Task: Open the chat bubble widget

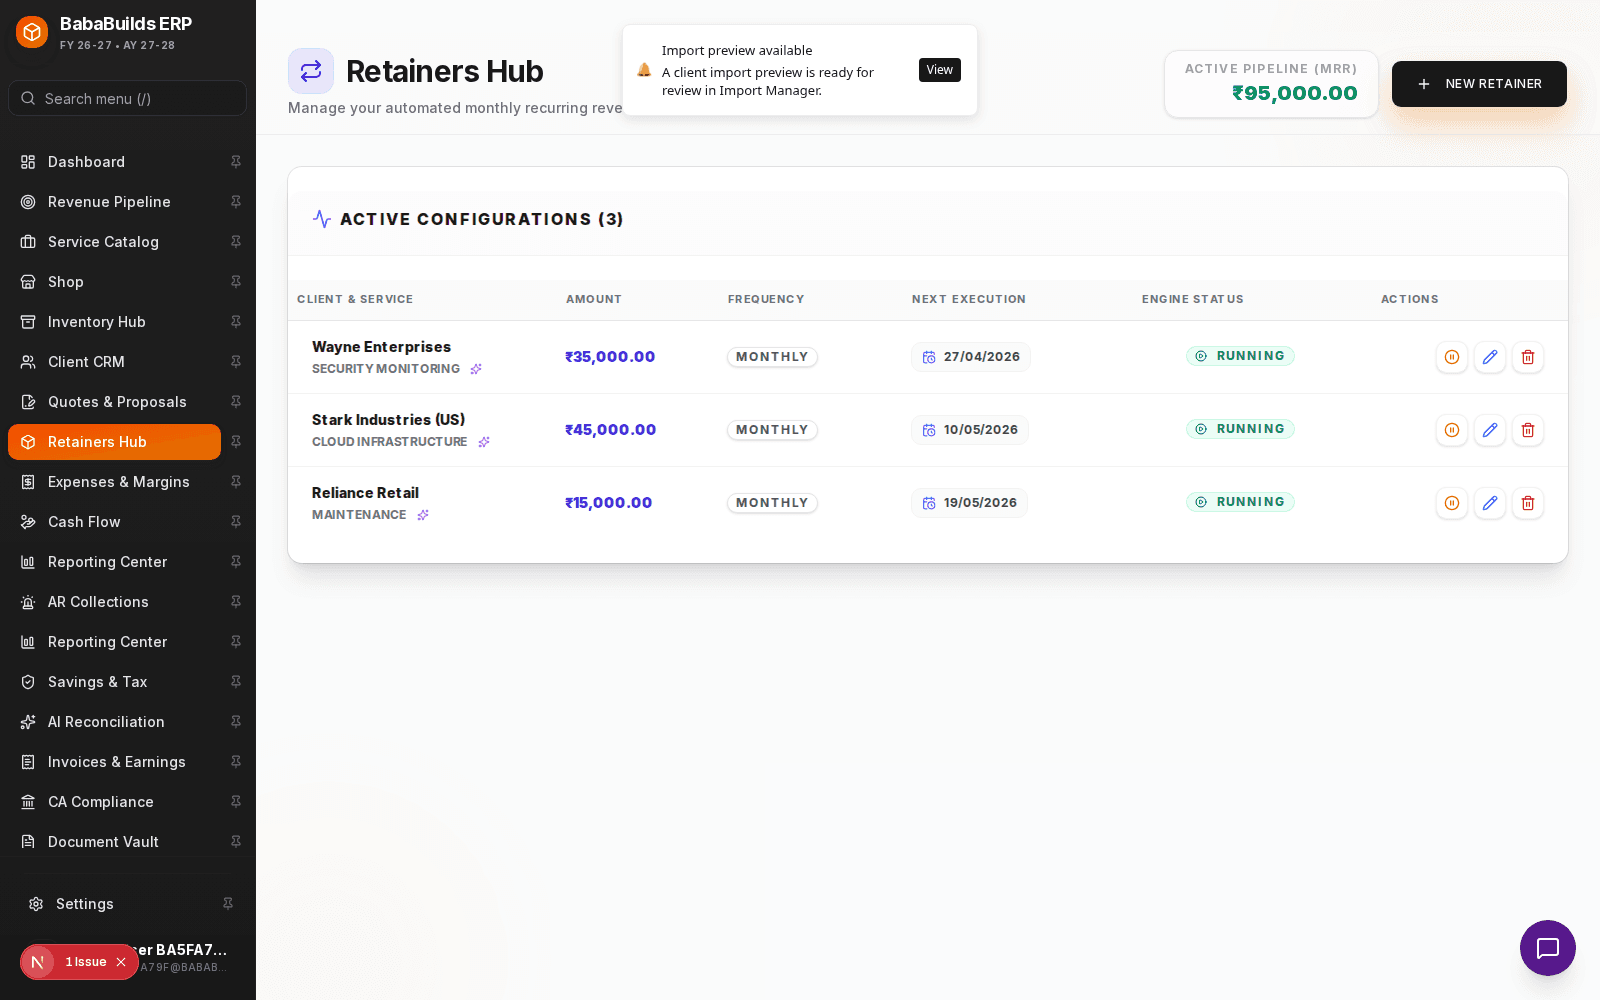Action: pos(1548,948)
